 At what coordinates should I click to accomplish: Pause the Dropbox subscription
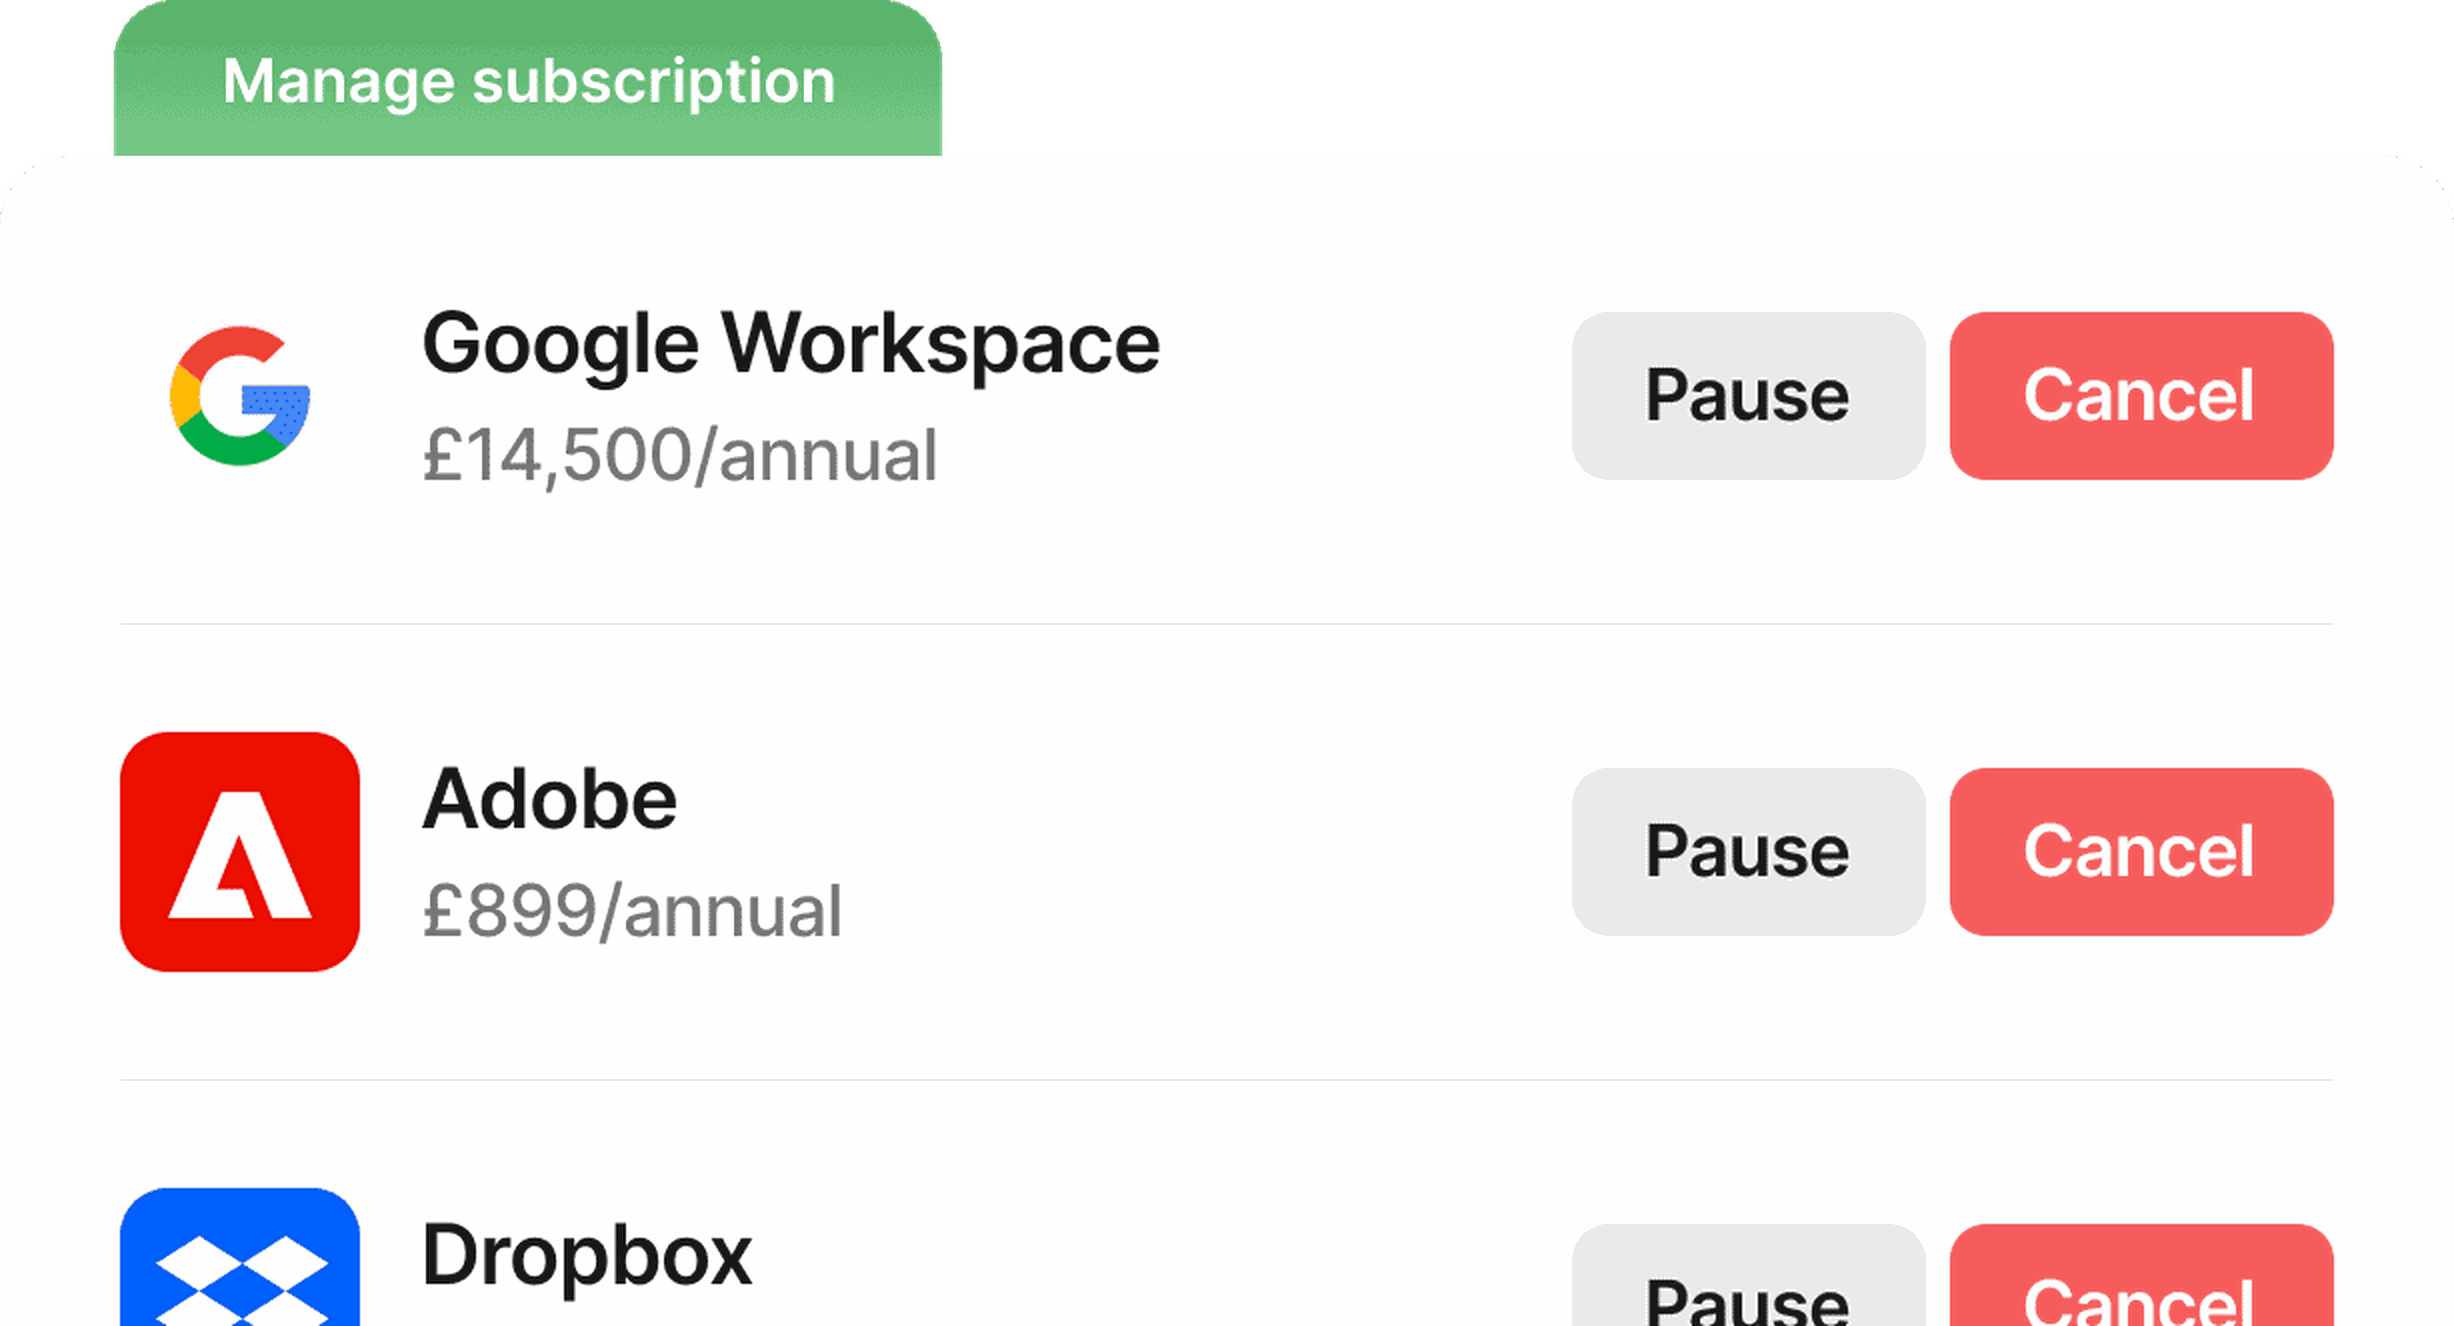click(1748, 1275)
